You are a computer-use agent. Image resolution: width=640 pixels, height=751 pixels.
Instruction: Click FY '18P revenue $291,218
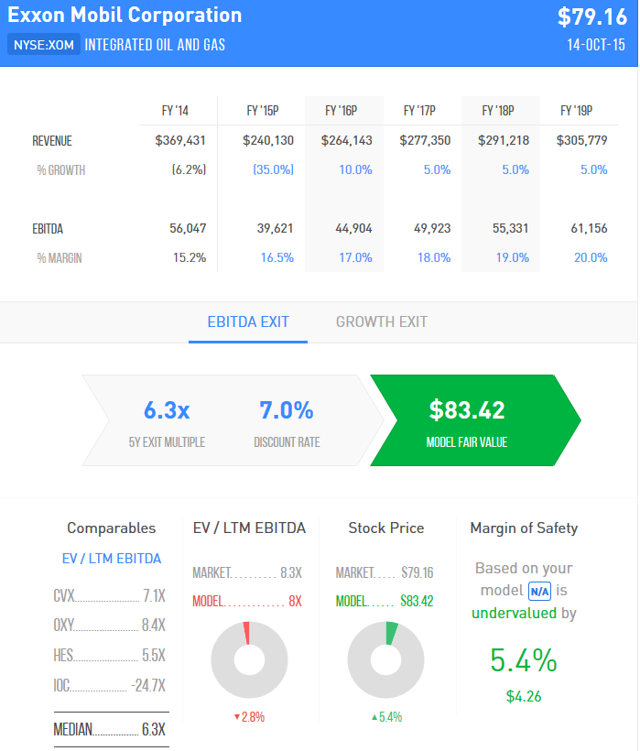pos(504,140)
